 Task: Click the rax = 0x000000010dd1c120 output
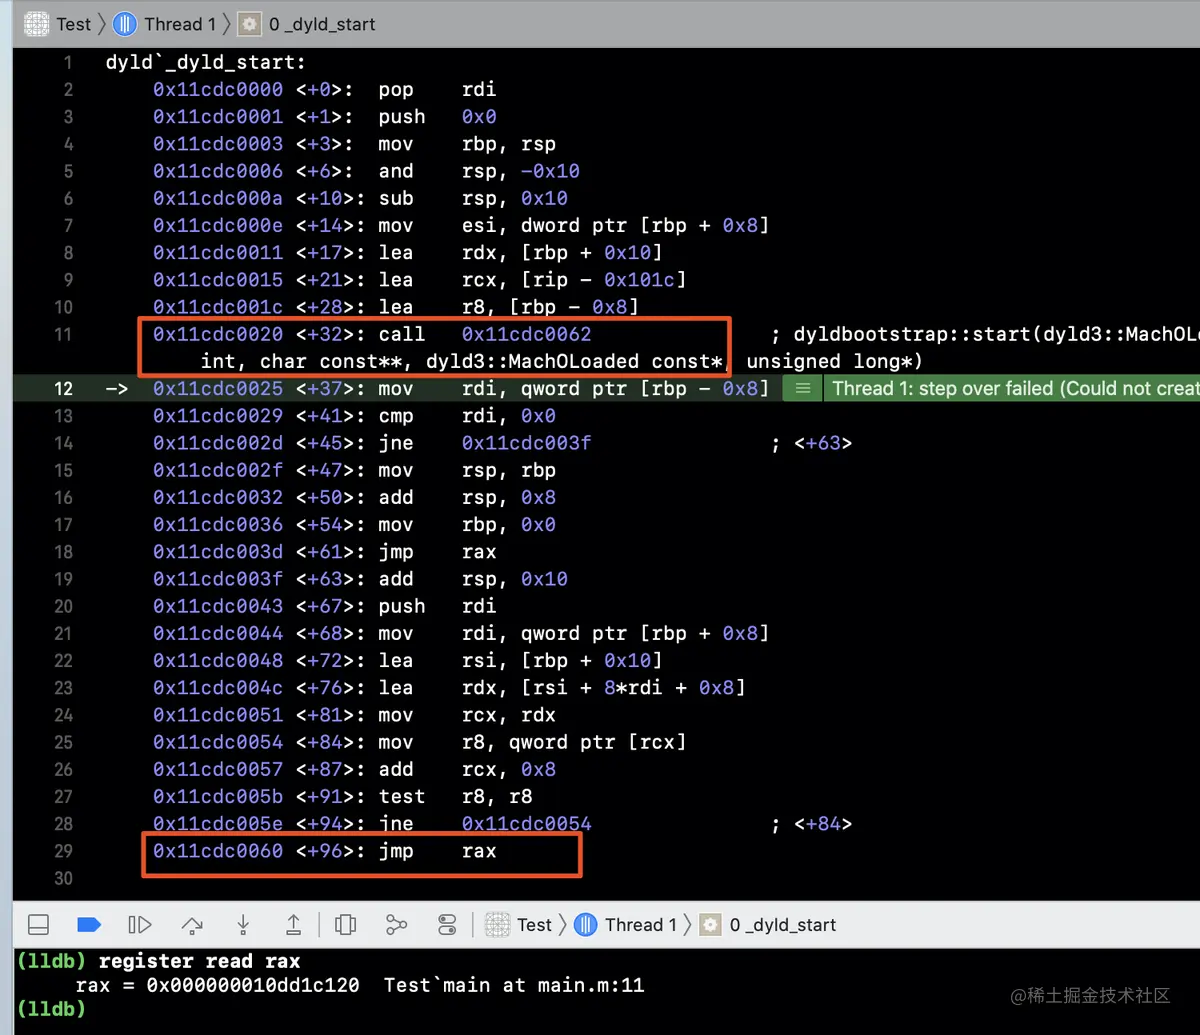pos(217,985)
